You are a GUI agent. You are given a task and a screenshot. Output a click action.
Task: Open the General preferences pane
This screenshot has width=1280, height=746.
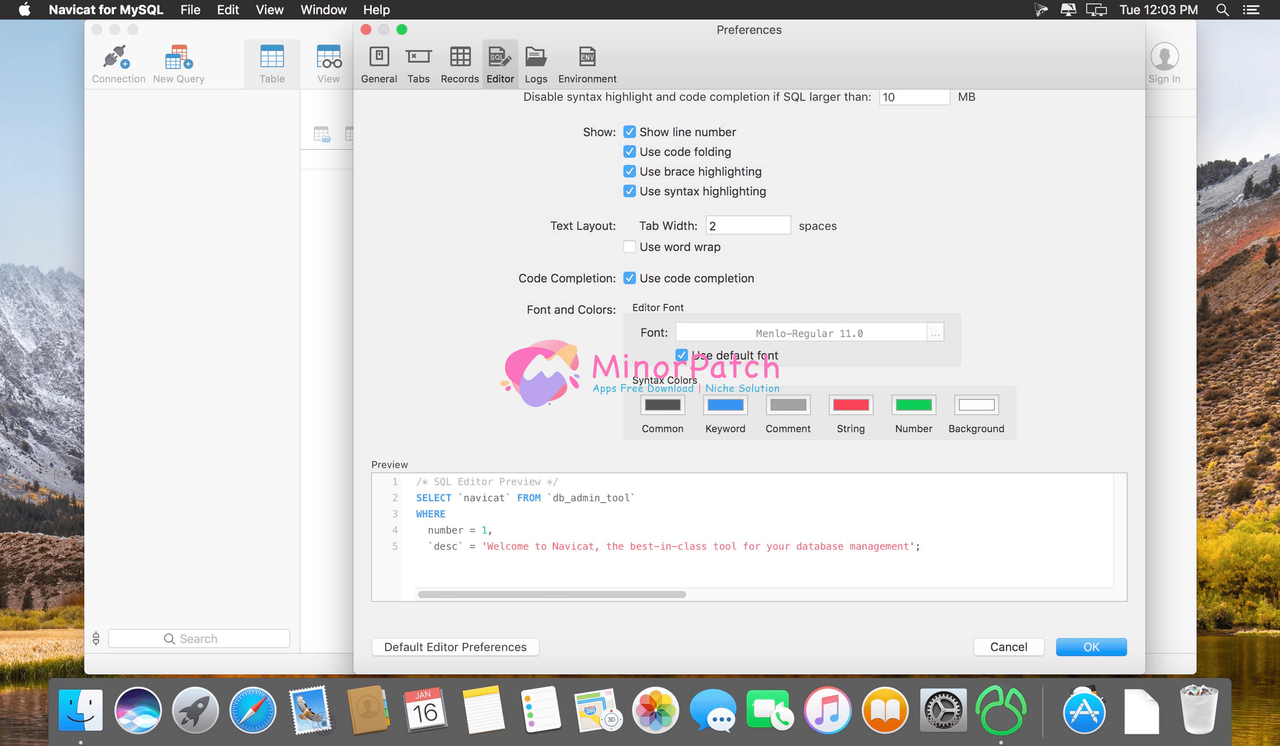tap(379, 64)
